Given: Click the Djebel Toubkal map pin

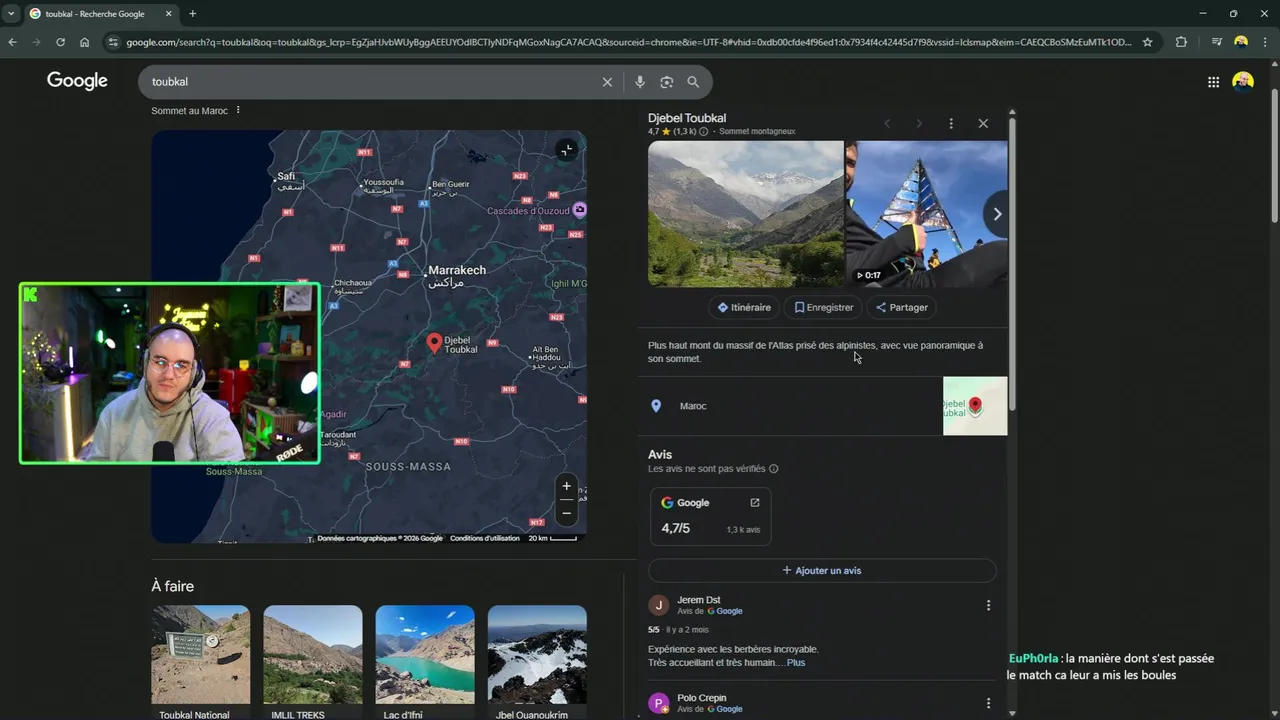Looking at the screenshot, I should point(434,343).
